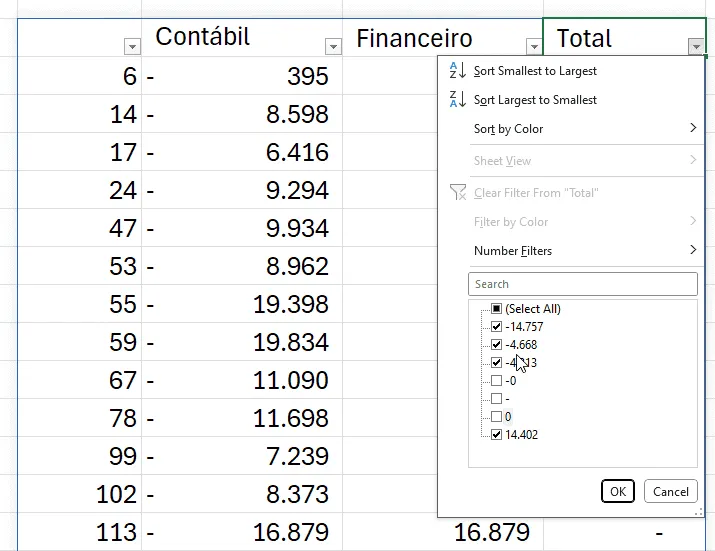Select the first-column cell 67
The image size is (715, 551).
coord(79,380)
